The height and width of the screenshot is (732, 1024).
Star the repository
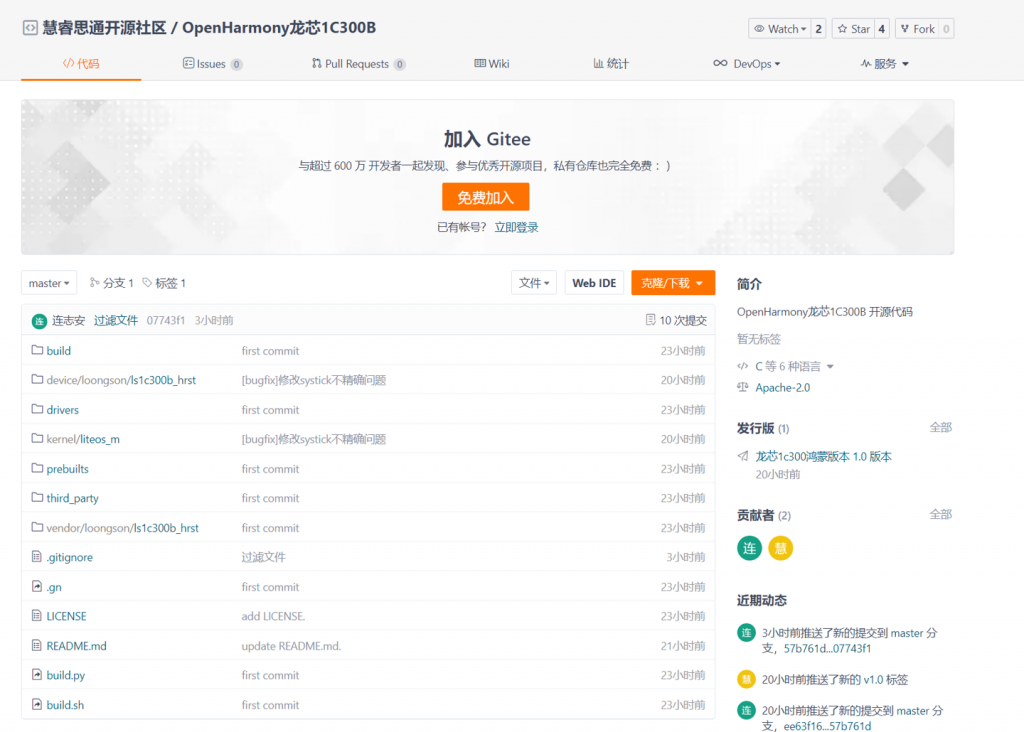857,28
